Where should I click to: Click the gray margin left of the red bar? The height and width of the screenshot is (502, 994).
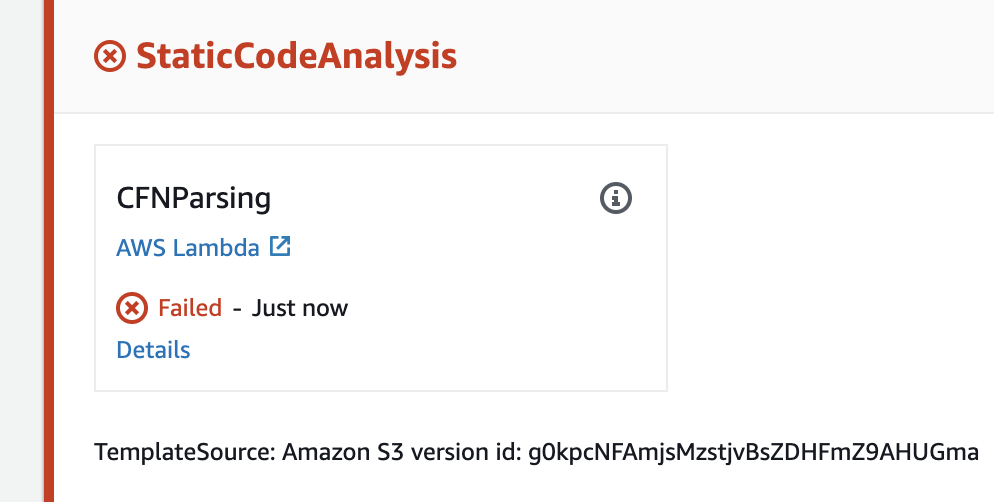[x=22, y=251]
